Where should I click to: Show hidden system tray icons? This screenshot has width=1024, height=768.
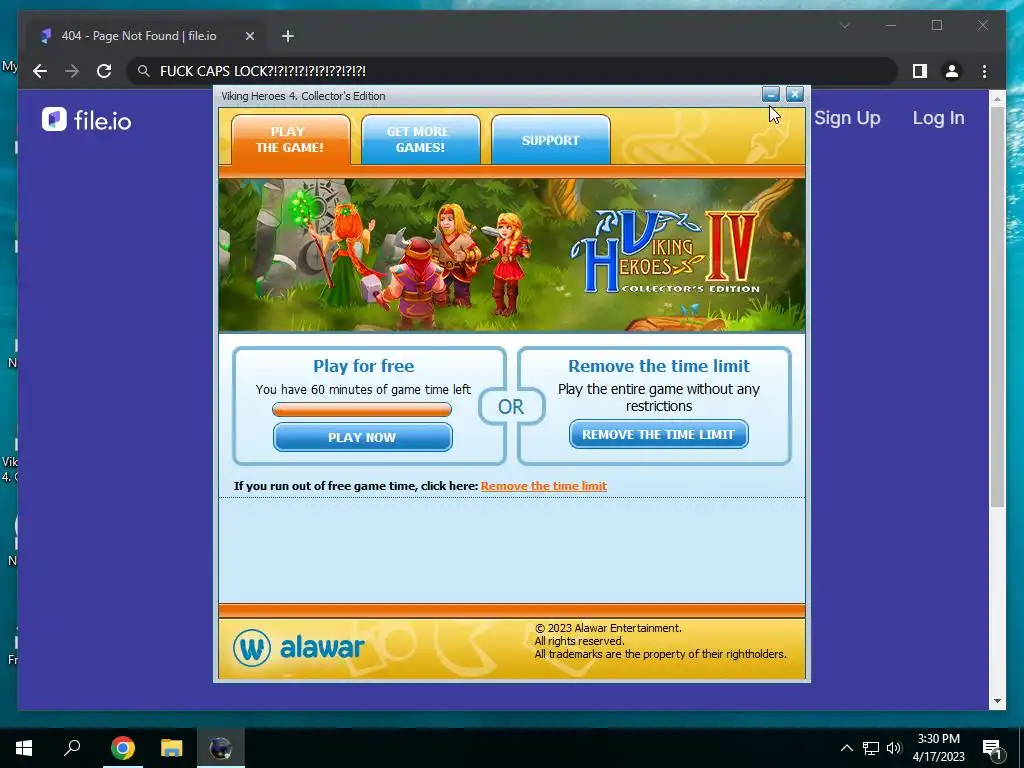[x=846, y=748]
